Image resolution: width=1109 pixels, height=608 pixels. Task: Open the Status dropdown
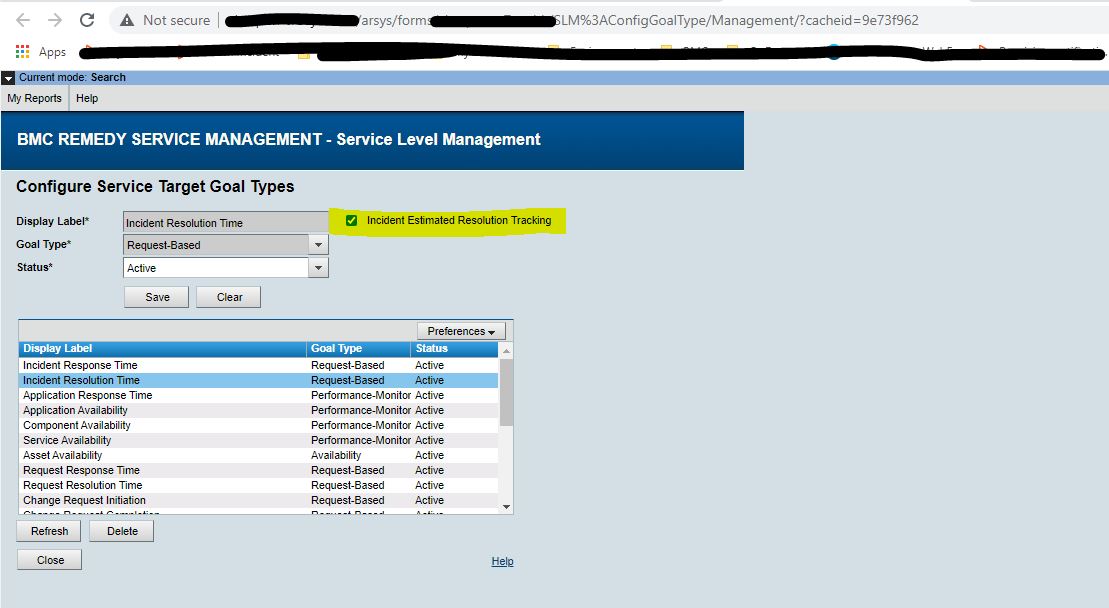coord(318,268)
